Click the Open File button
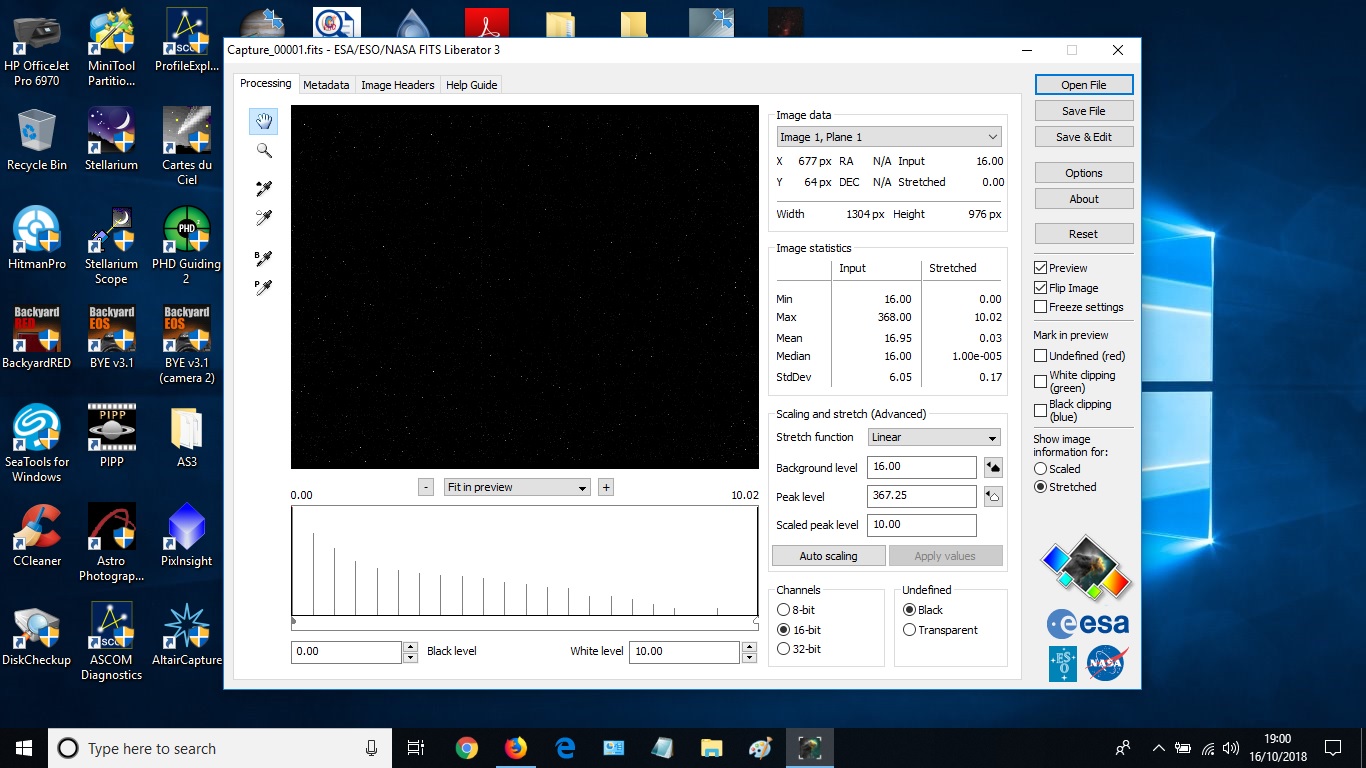The image size is (1366, 768). click(1084, 85)
